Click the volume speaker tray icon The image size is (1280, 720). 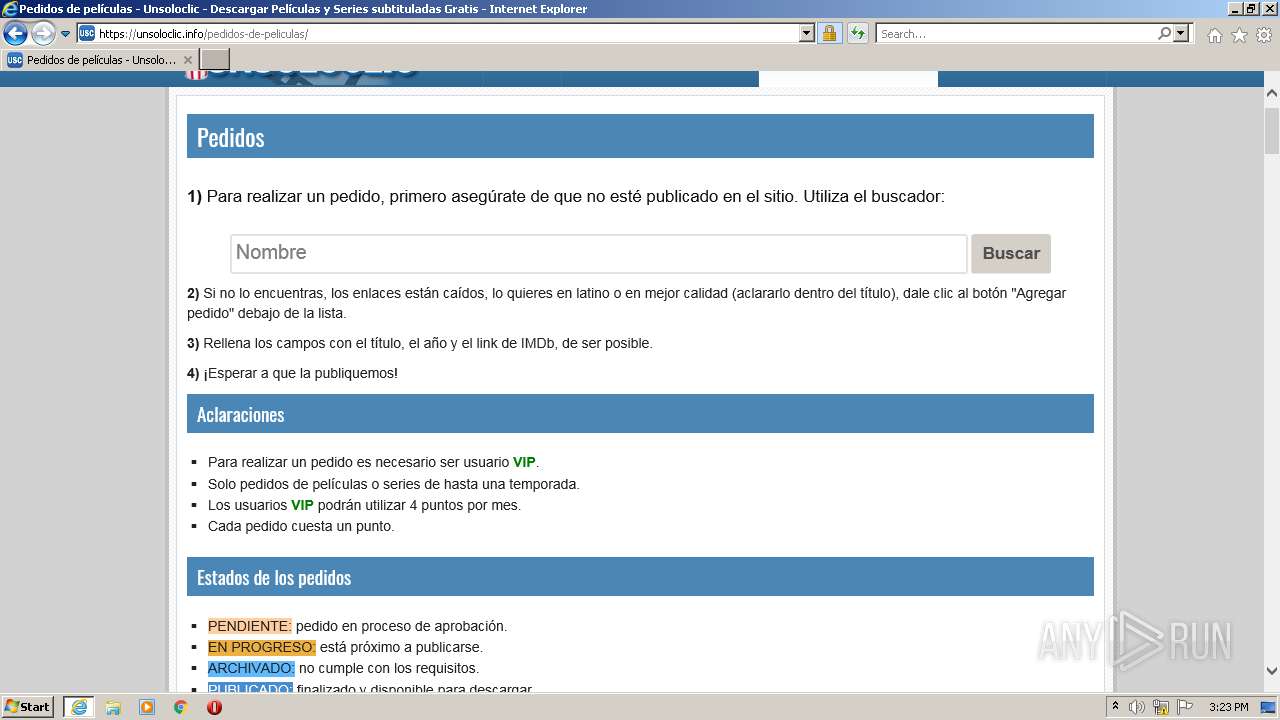coord(1137,707)
